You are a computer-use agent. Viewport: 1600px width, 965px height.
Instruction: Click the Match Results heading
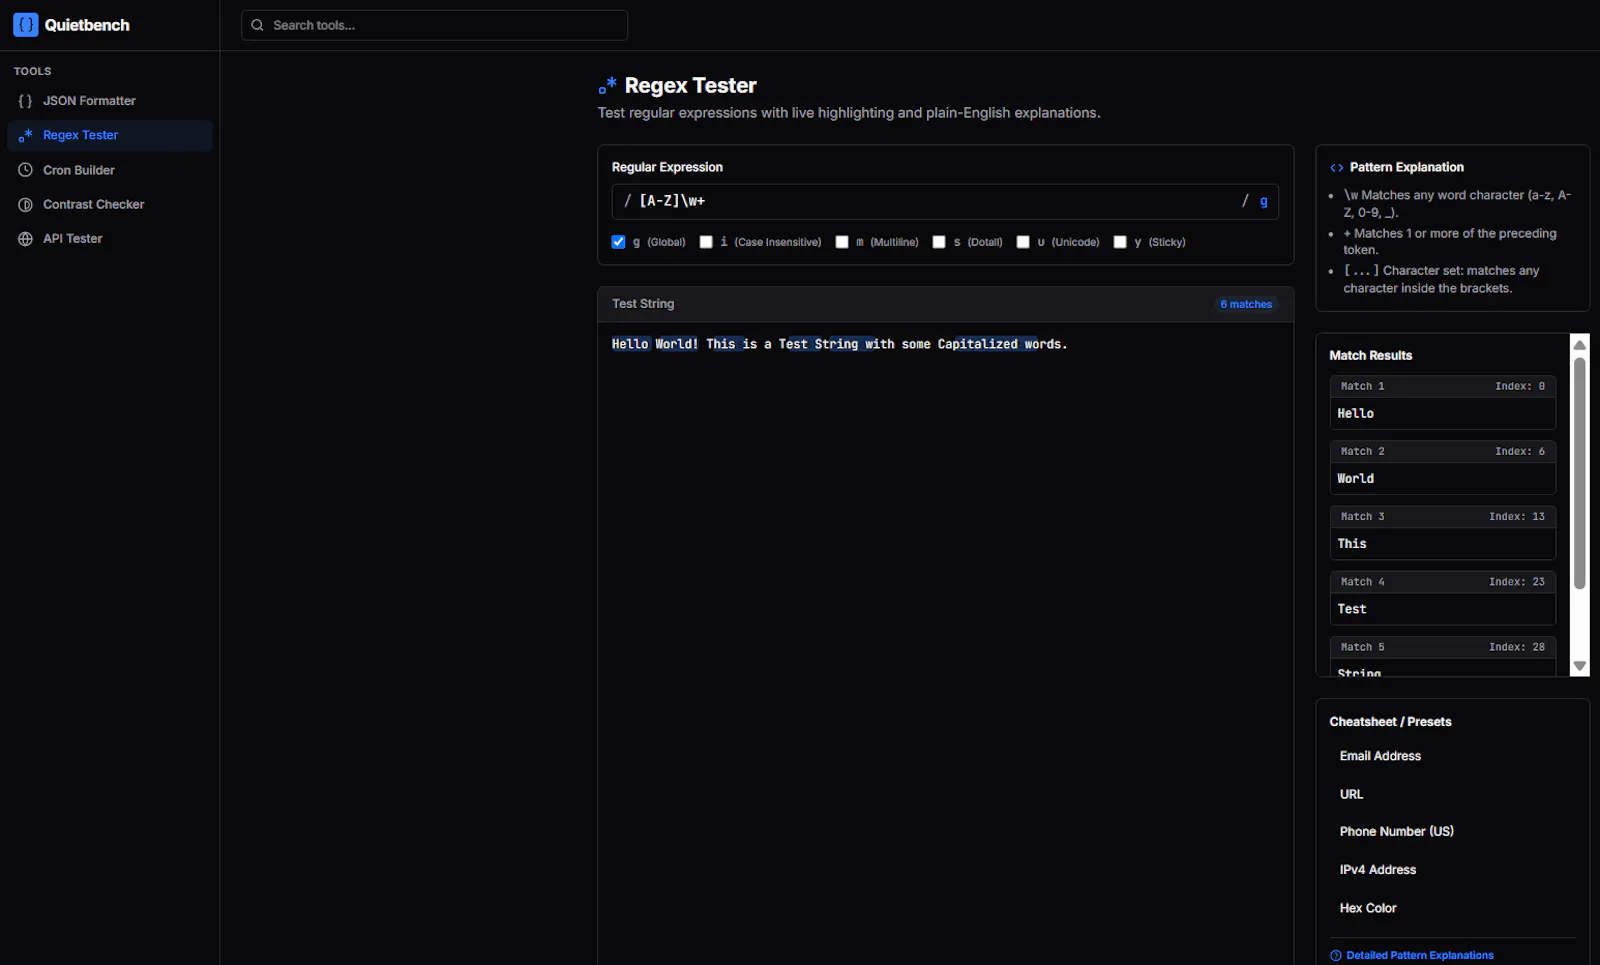click(x=1370, y=356)
